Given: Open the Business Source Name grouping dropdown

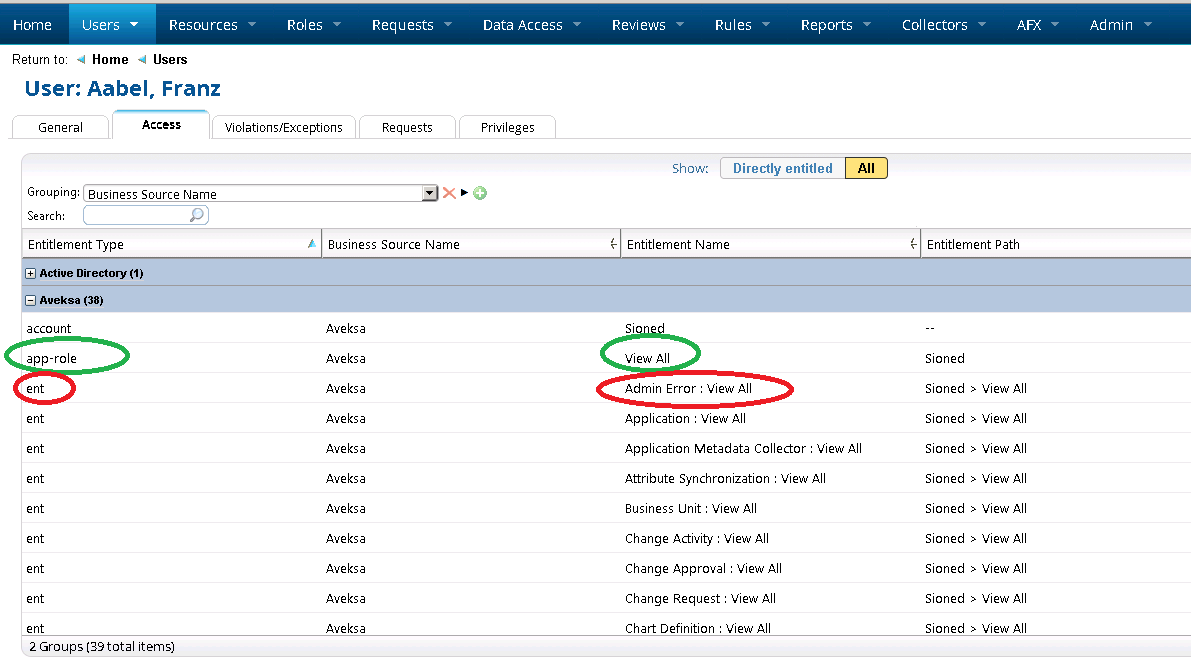Looking at the screenshot, I should (429, 192).
